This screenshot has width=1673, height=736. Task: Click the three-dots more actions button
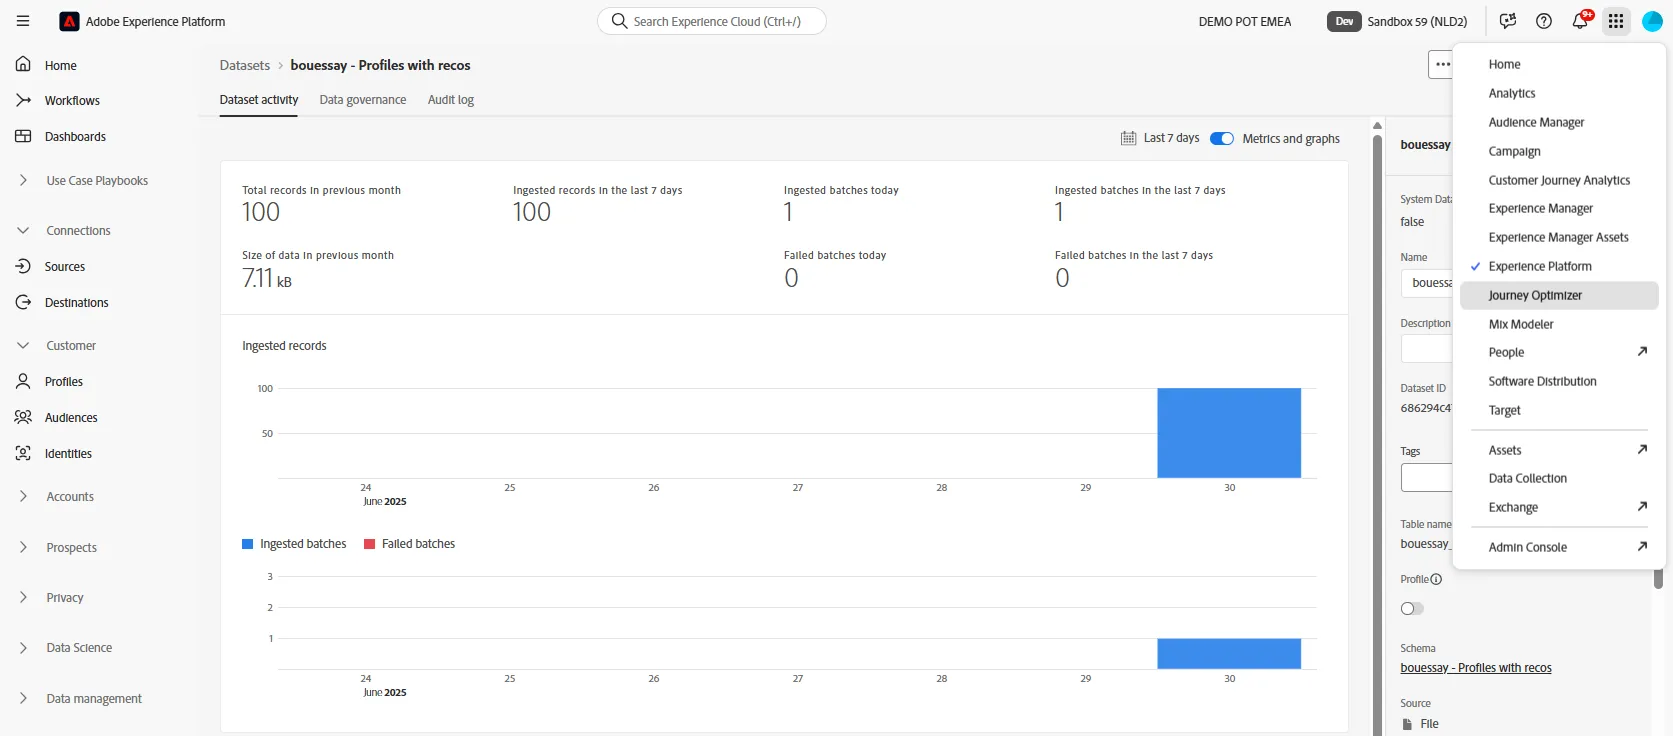1441,64
